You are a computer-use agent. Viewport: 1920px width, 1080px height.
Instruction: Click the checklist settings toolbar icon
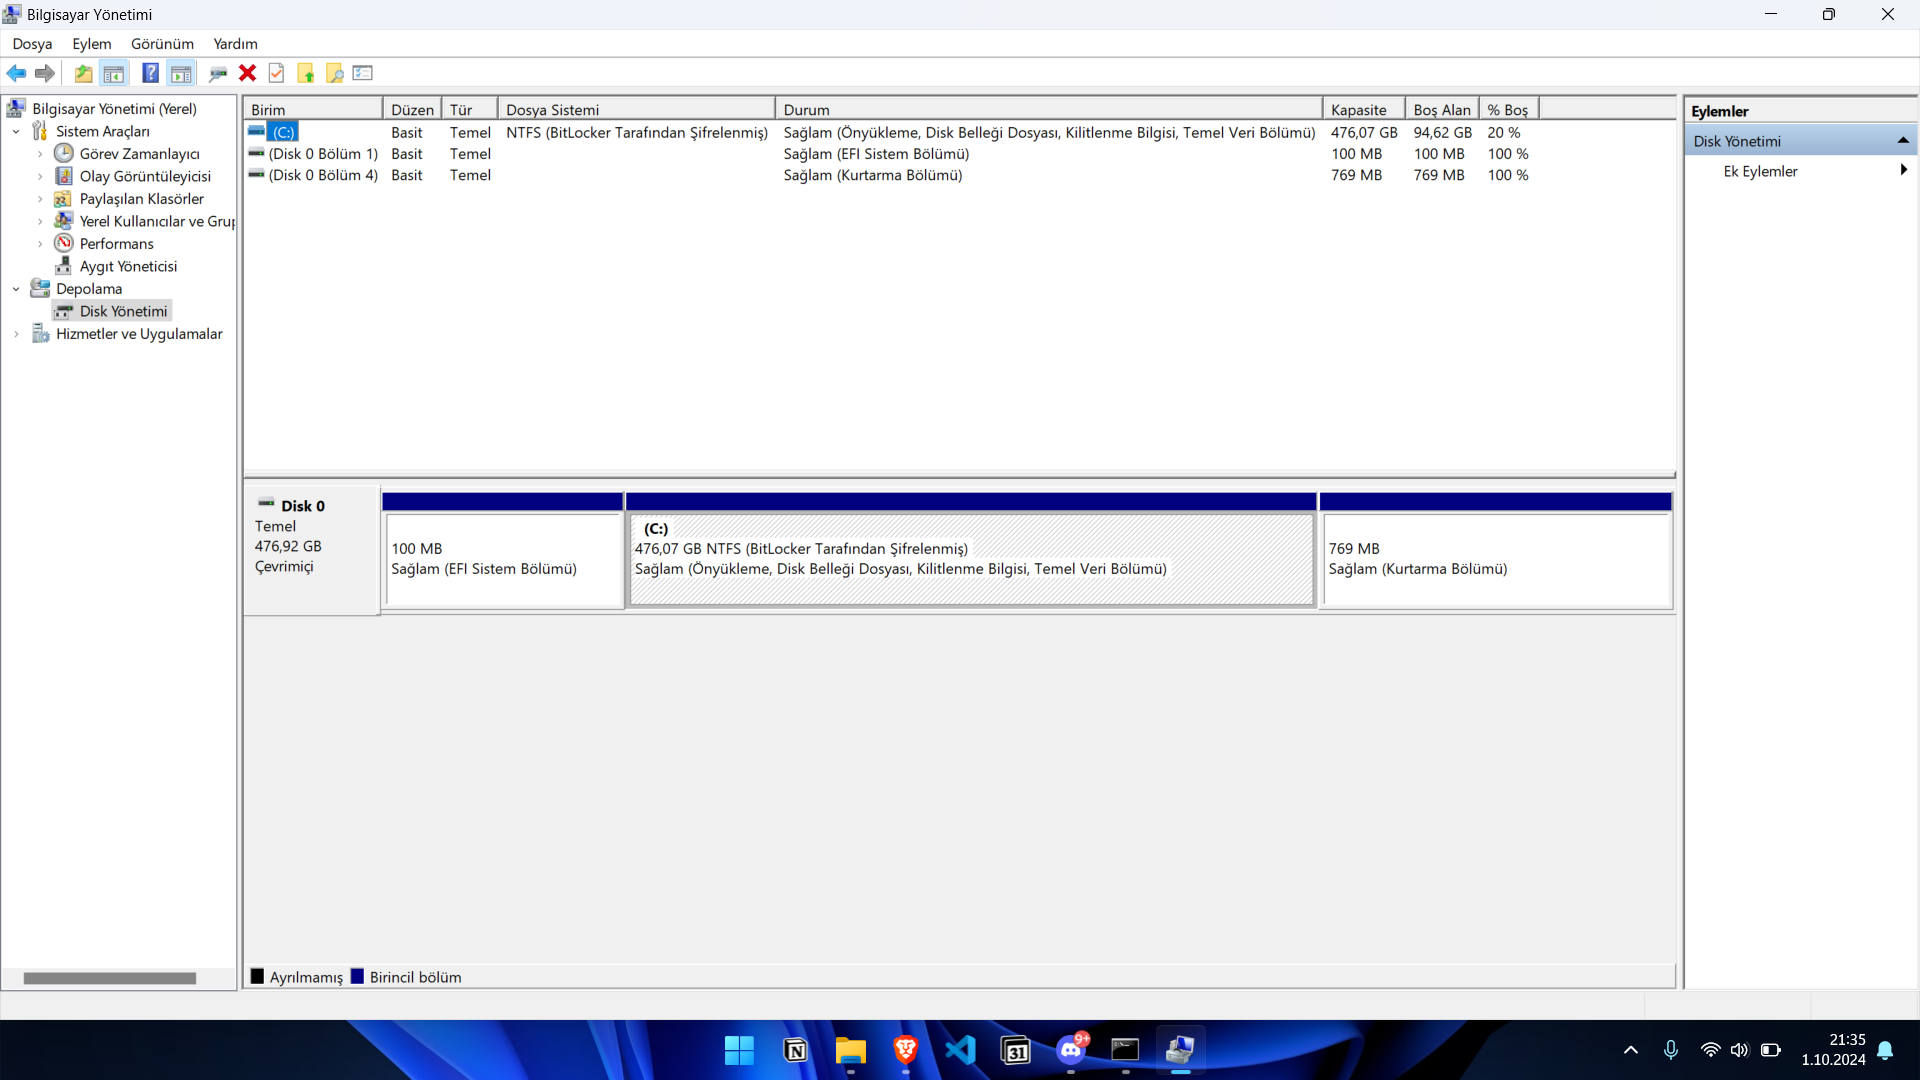[x=363, y=73]
